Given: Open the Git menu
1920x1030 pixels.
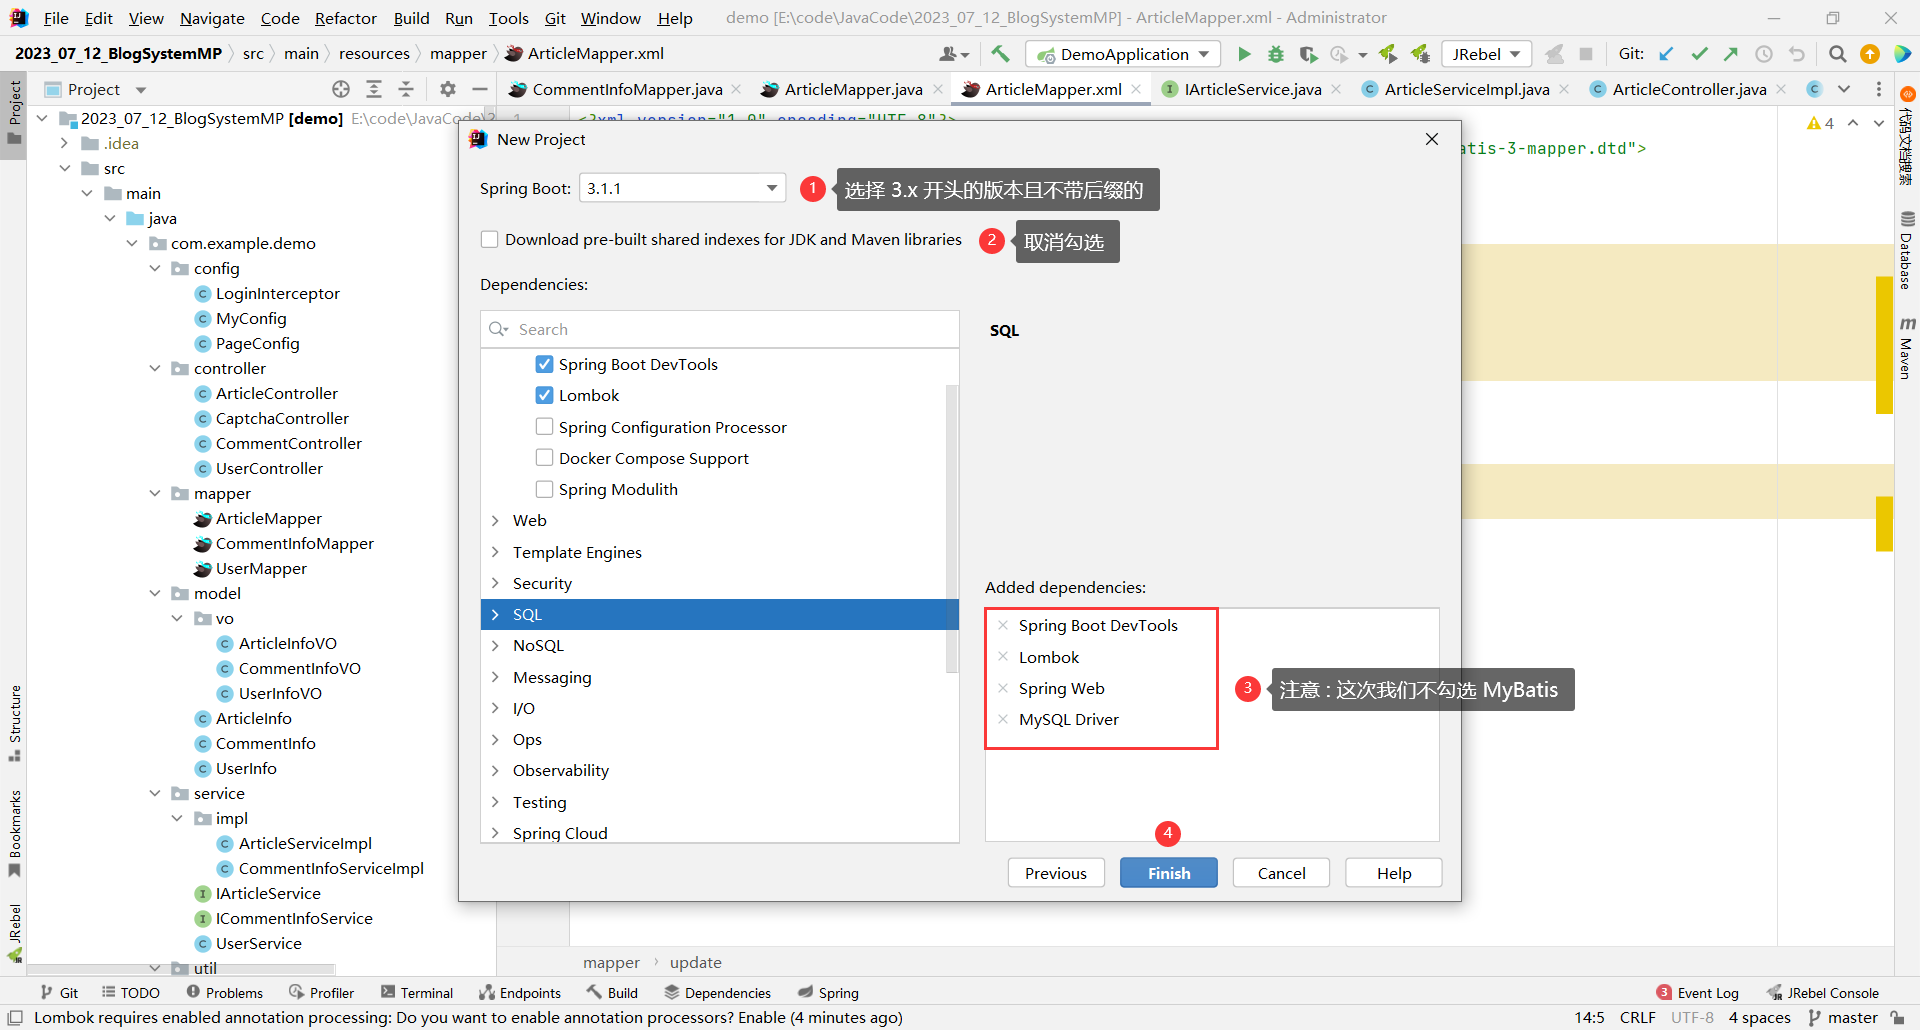Looking at the screenshot, I should (x=555, y=18).
